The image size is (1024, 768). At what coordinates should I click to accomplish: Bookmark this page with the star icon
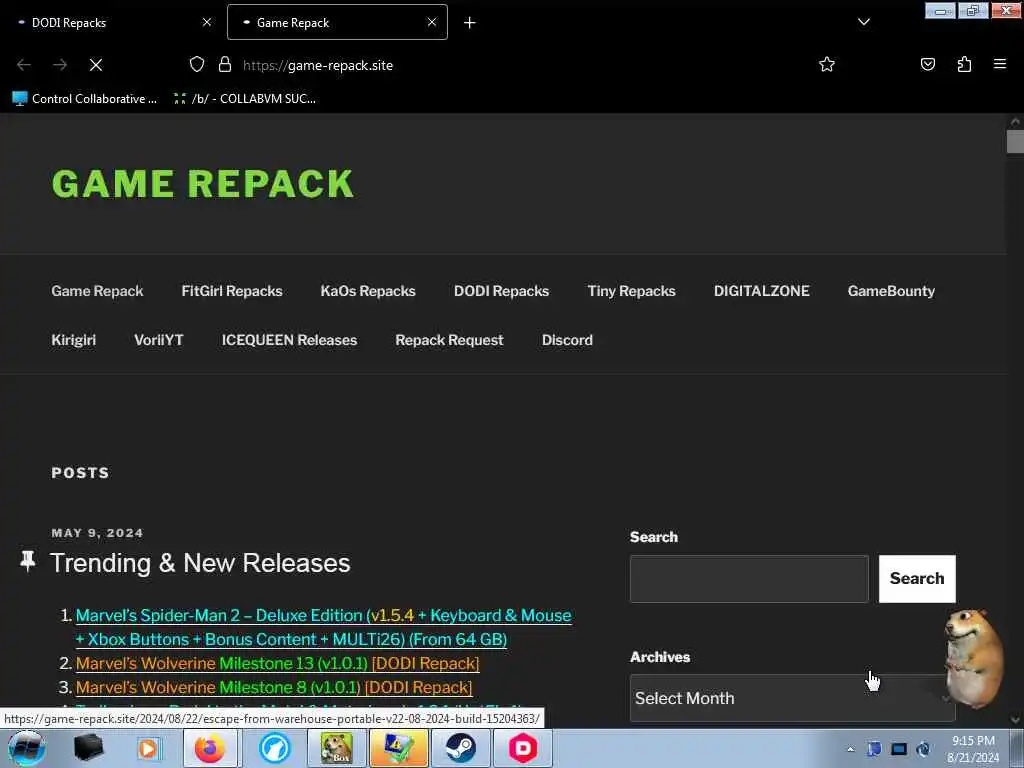pos(827,64)
